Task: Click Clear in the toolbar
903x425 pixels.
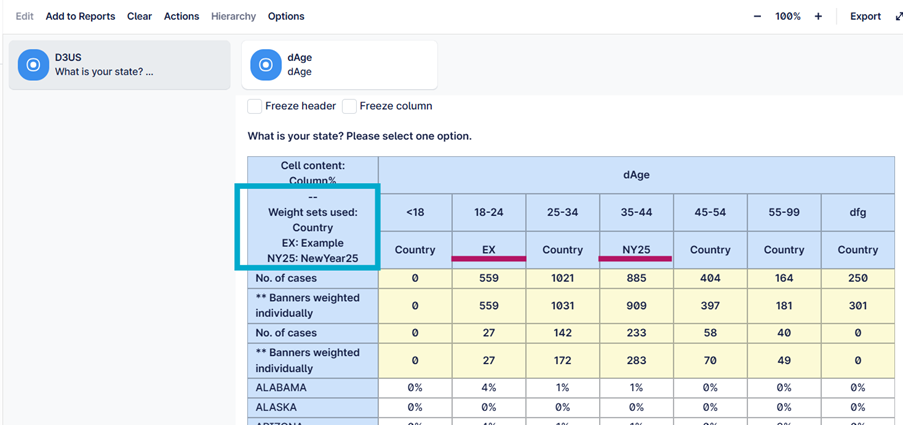Action: click(139, 16)
